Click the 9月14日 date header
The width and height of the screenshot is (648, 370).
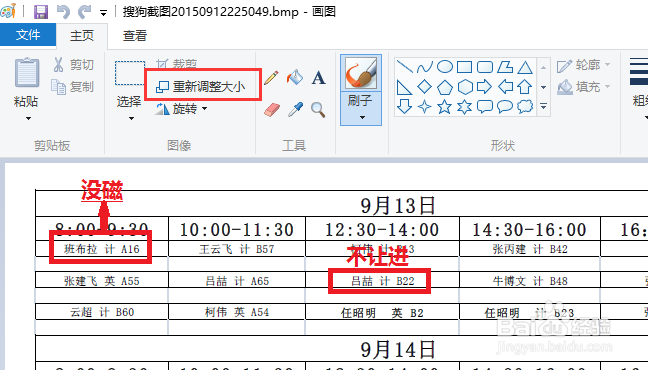pos(398,350)
